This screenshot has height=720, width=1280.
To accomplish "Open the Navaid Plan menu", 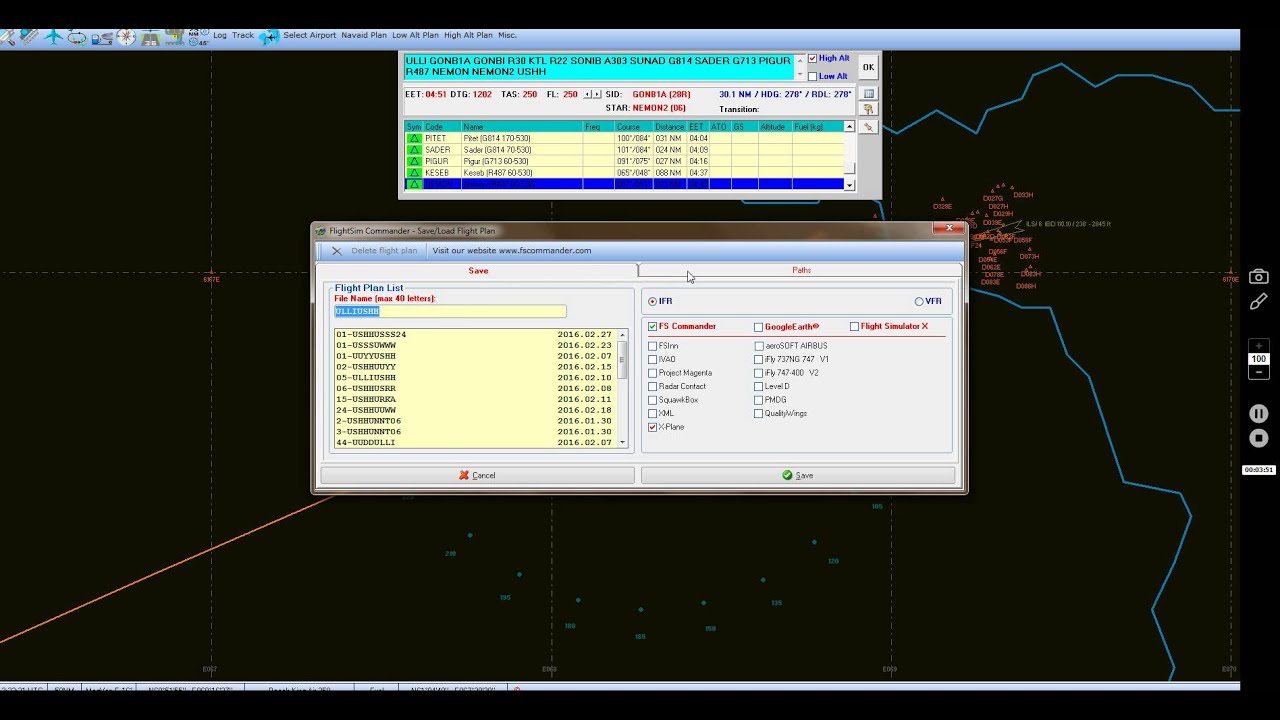I will [x=364, y=35].
